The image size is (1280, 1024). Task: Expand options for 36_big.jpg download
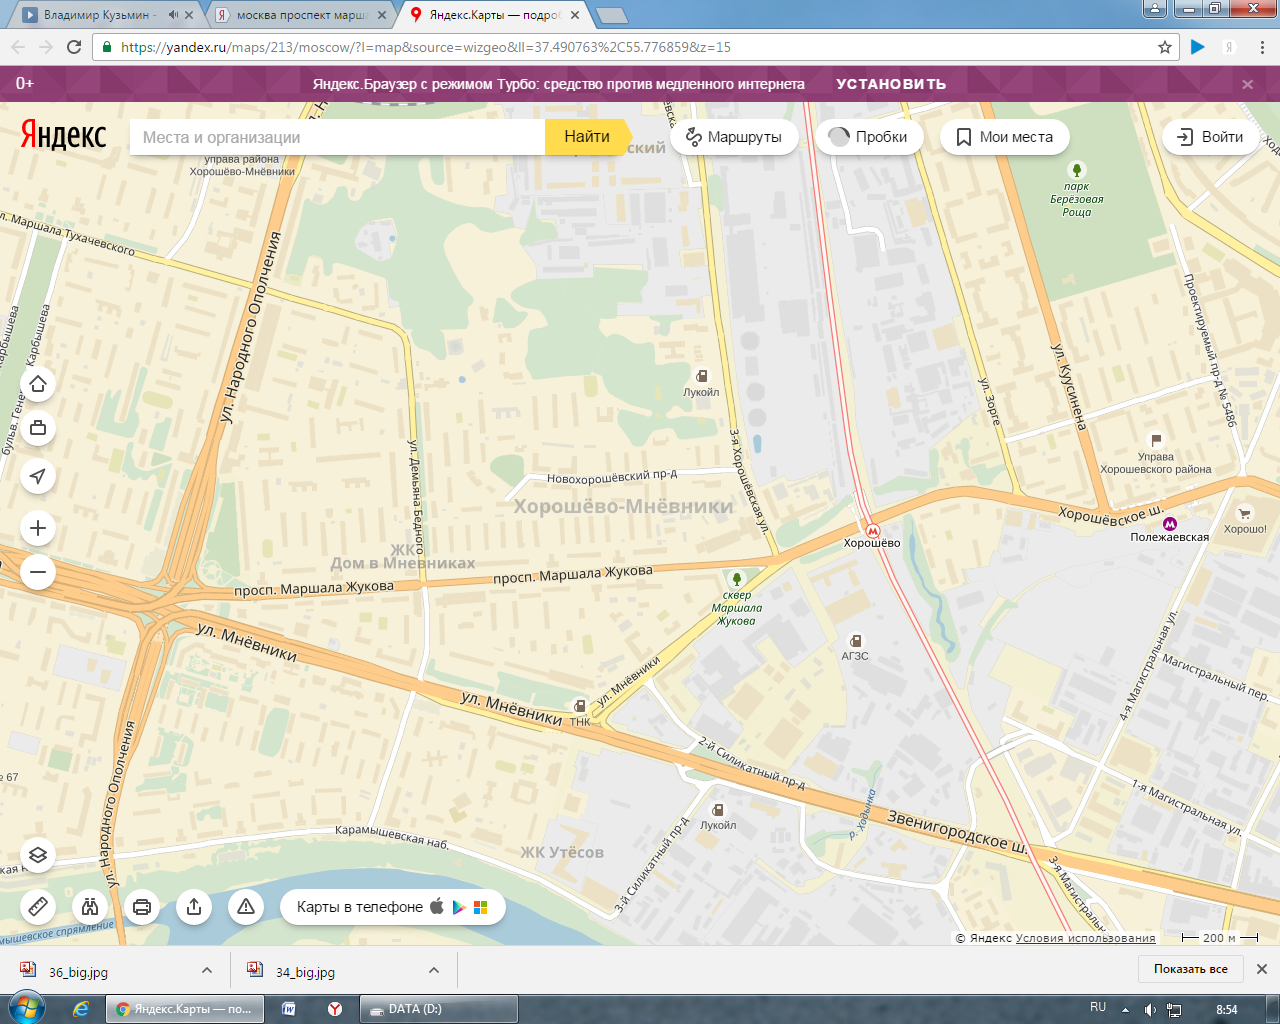tap(207, 970)
